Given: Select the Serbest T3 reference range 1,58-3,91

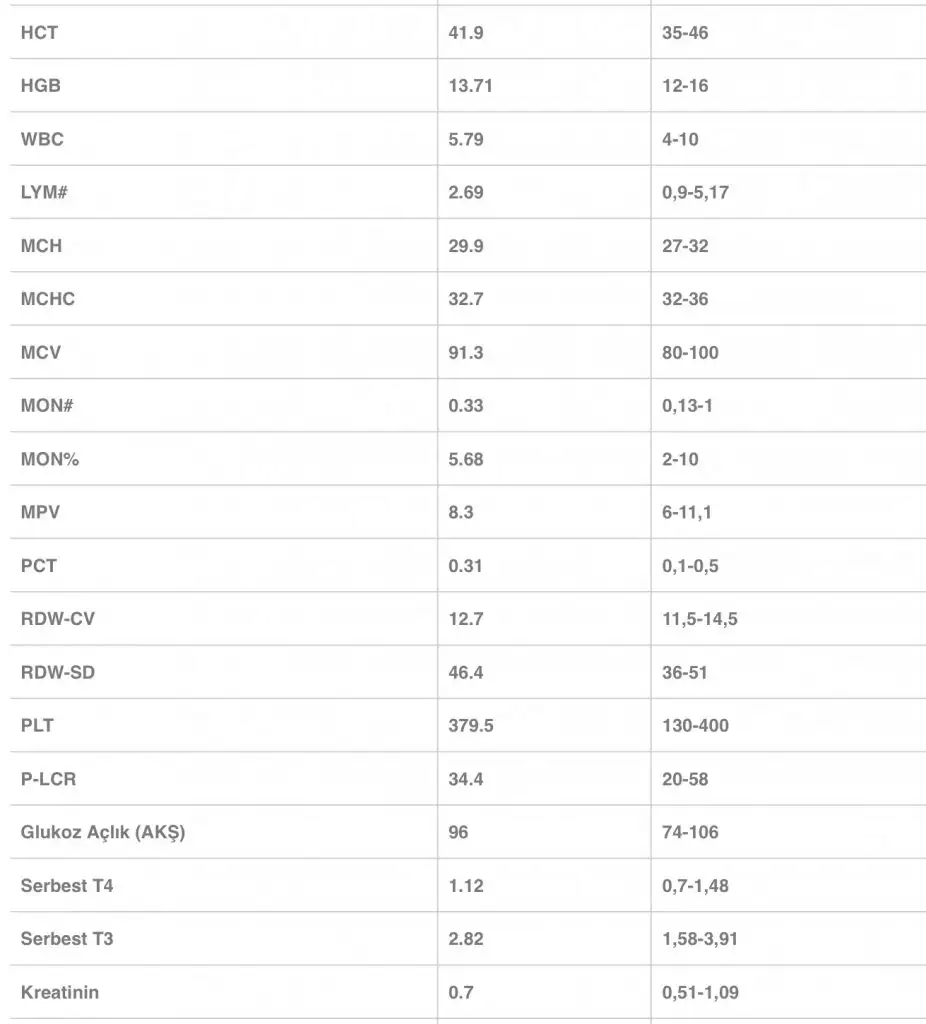Looking at the screenshot, I should coord(699,939).
